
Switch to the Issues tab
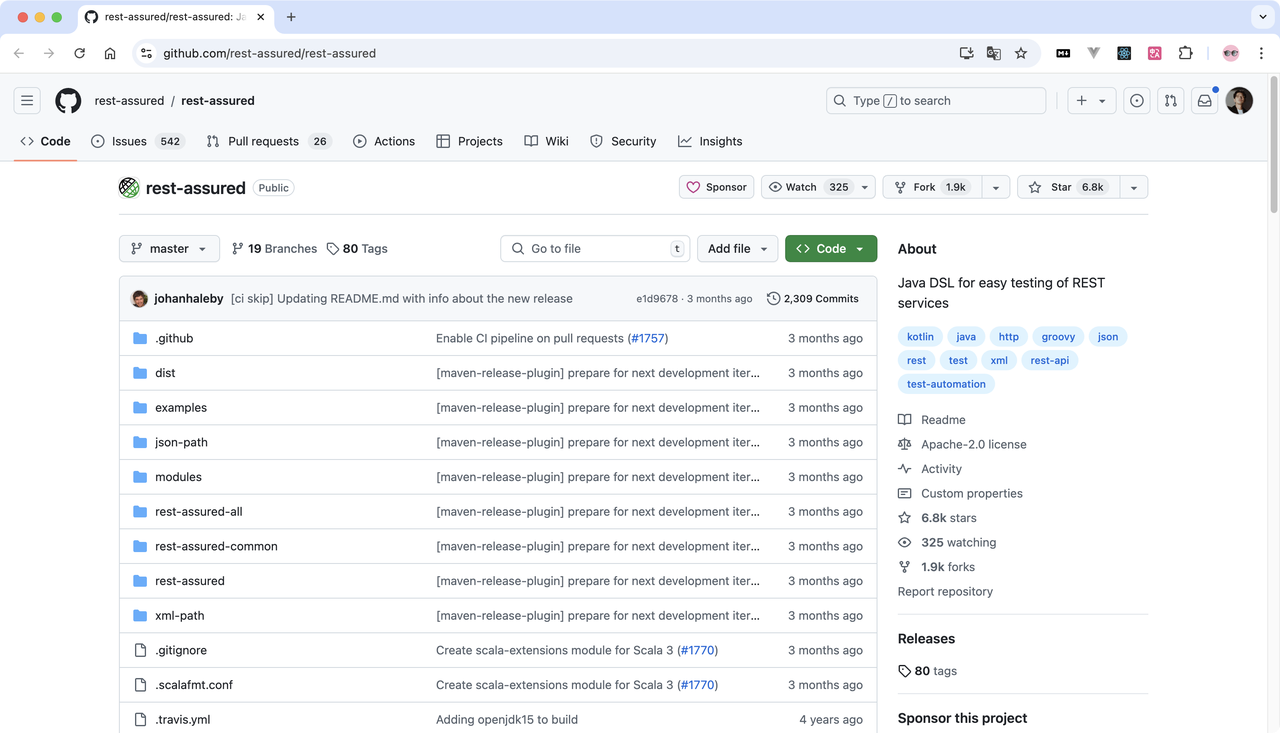coord(137,141)
